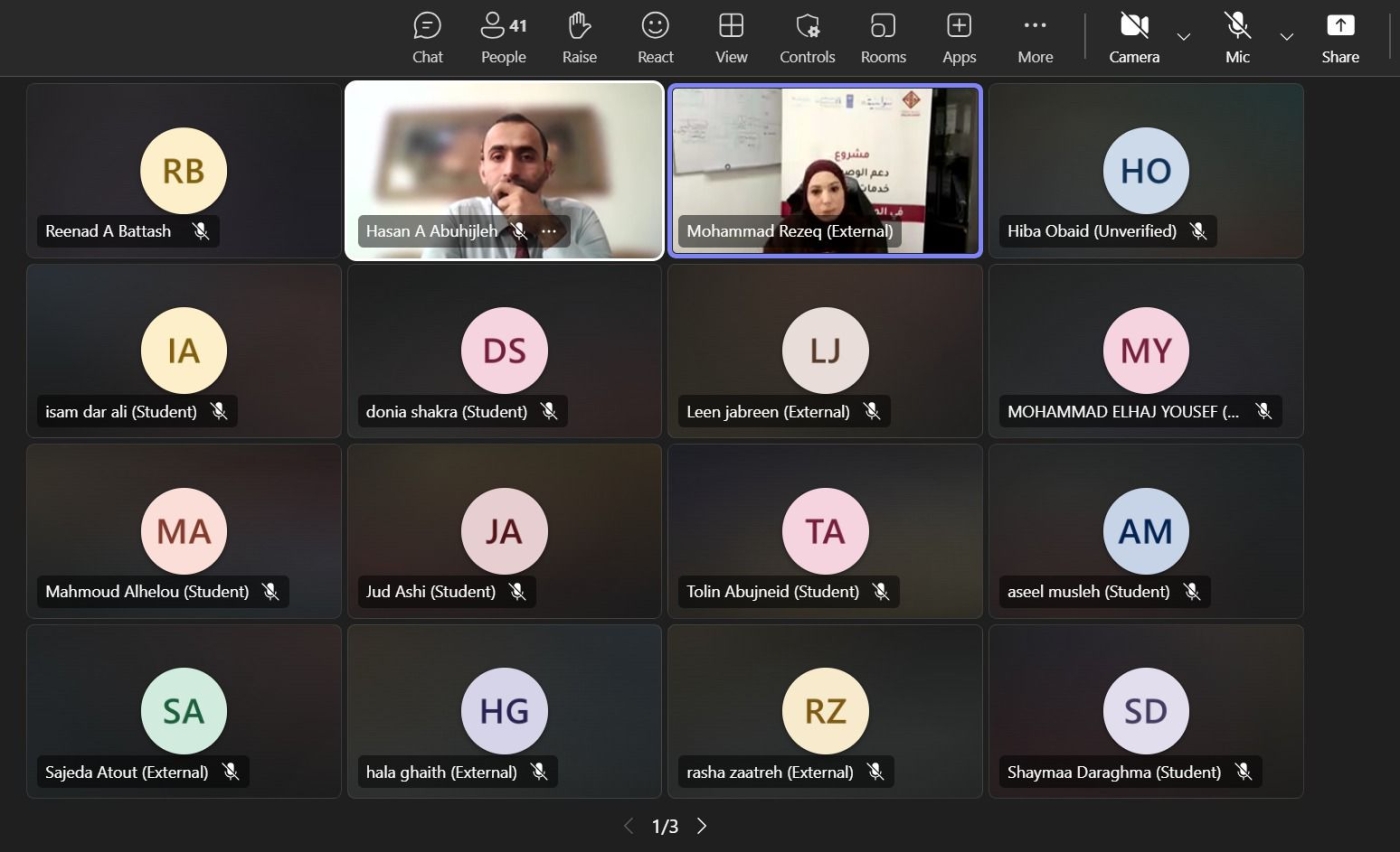Screen dimensions: 1400x852
Task: Open more options on Hasan A Abuhijleh tile
Action: click(549, 231)
